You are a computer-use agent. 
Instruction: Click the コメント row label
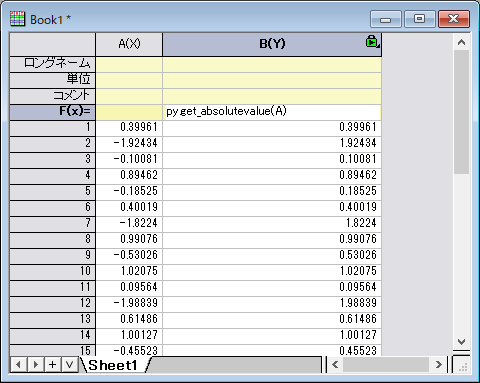53,96
